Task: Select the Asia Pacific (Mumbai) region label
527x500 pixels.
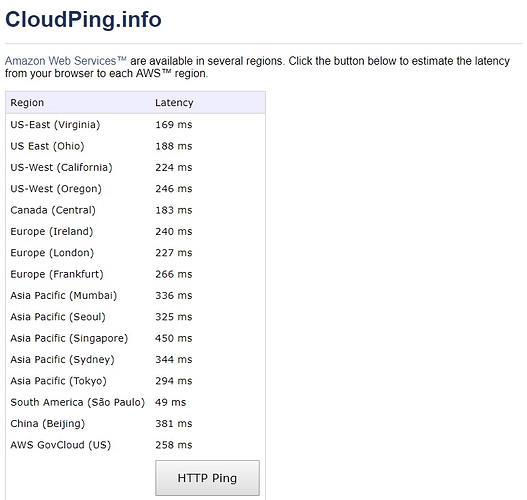Action: [64, 295]
